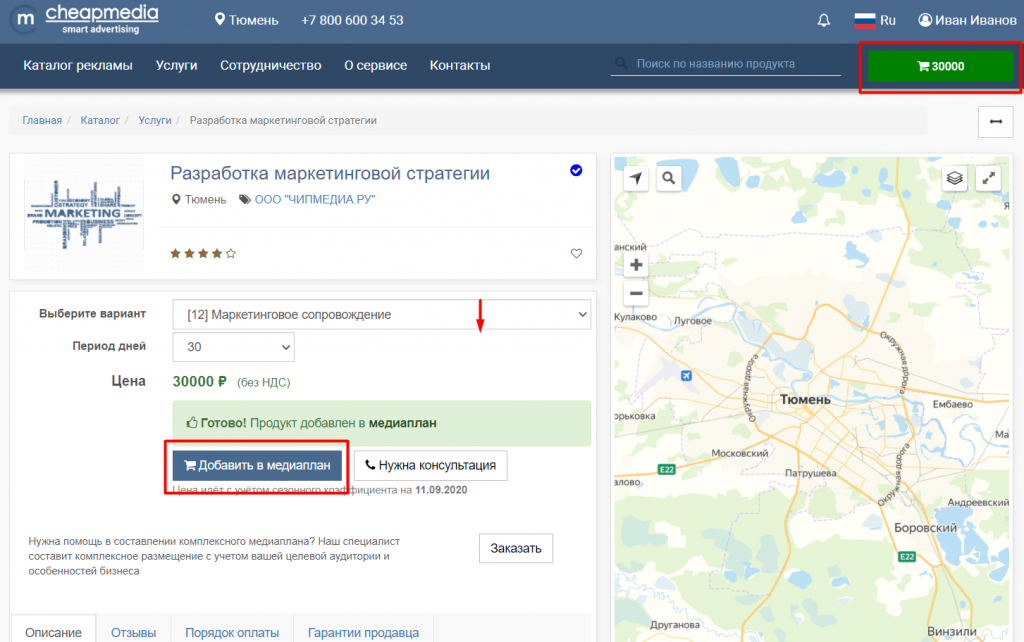Expand the "Выберите вариант" dropdown

coord(381,315)
